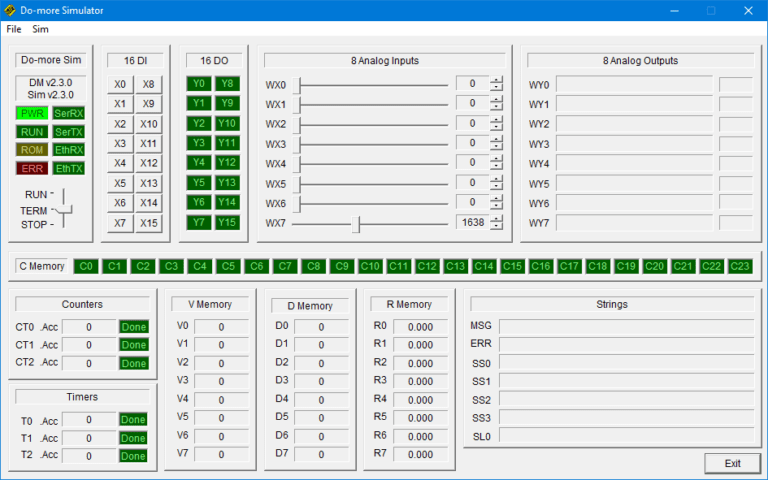Toggle digital input X11

click(148, 144)
